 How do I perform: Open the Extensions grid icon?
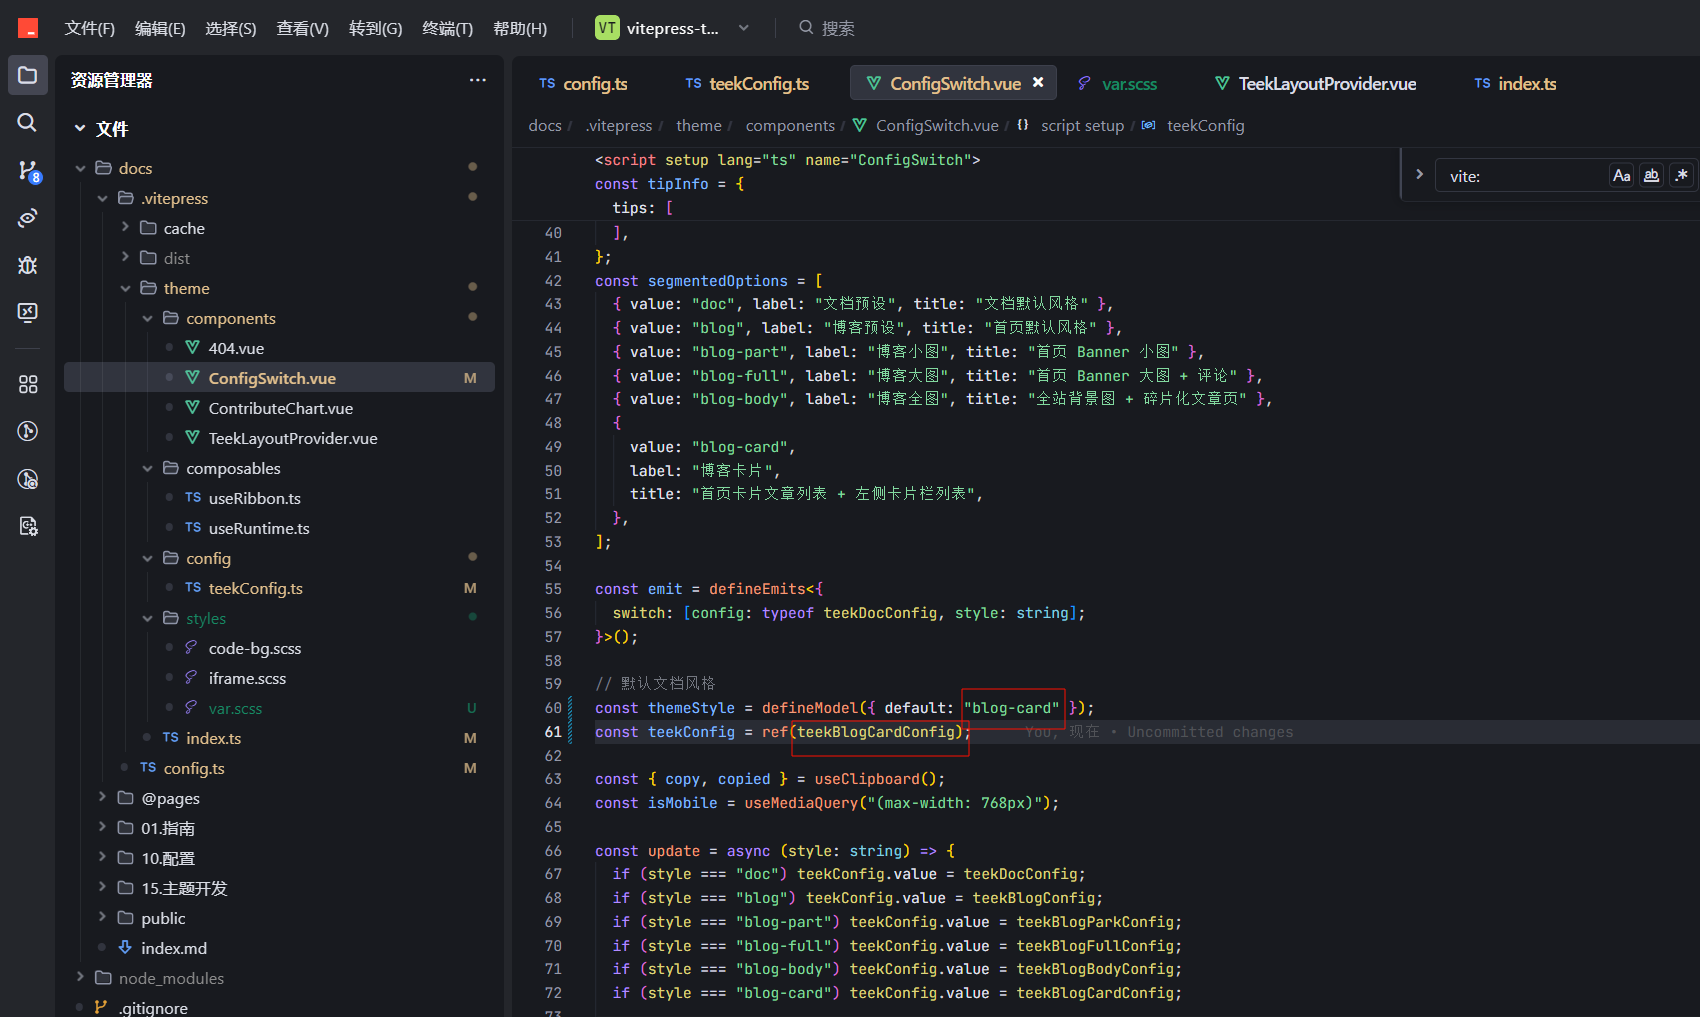point(28,384)
